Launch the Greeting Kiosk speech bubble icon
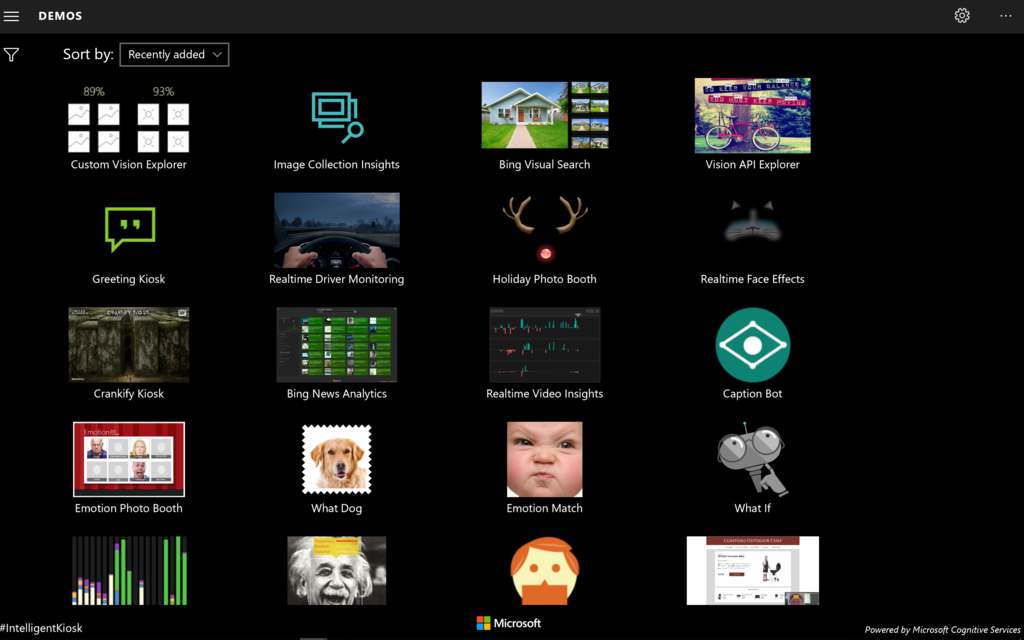This screenshot has width=1024, height=640. coord(130,229)
